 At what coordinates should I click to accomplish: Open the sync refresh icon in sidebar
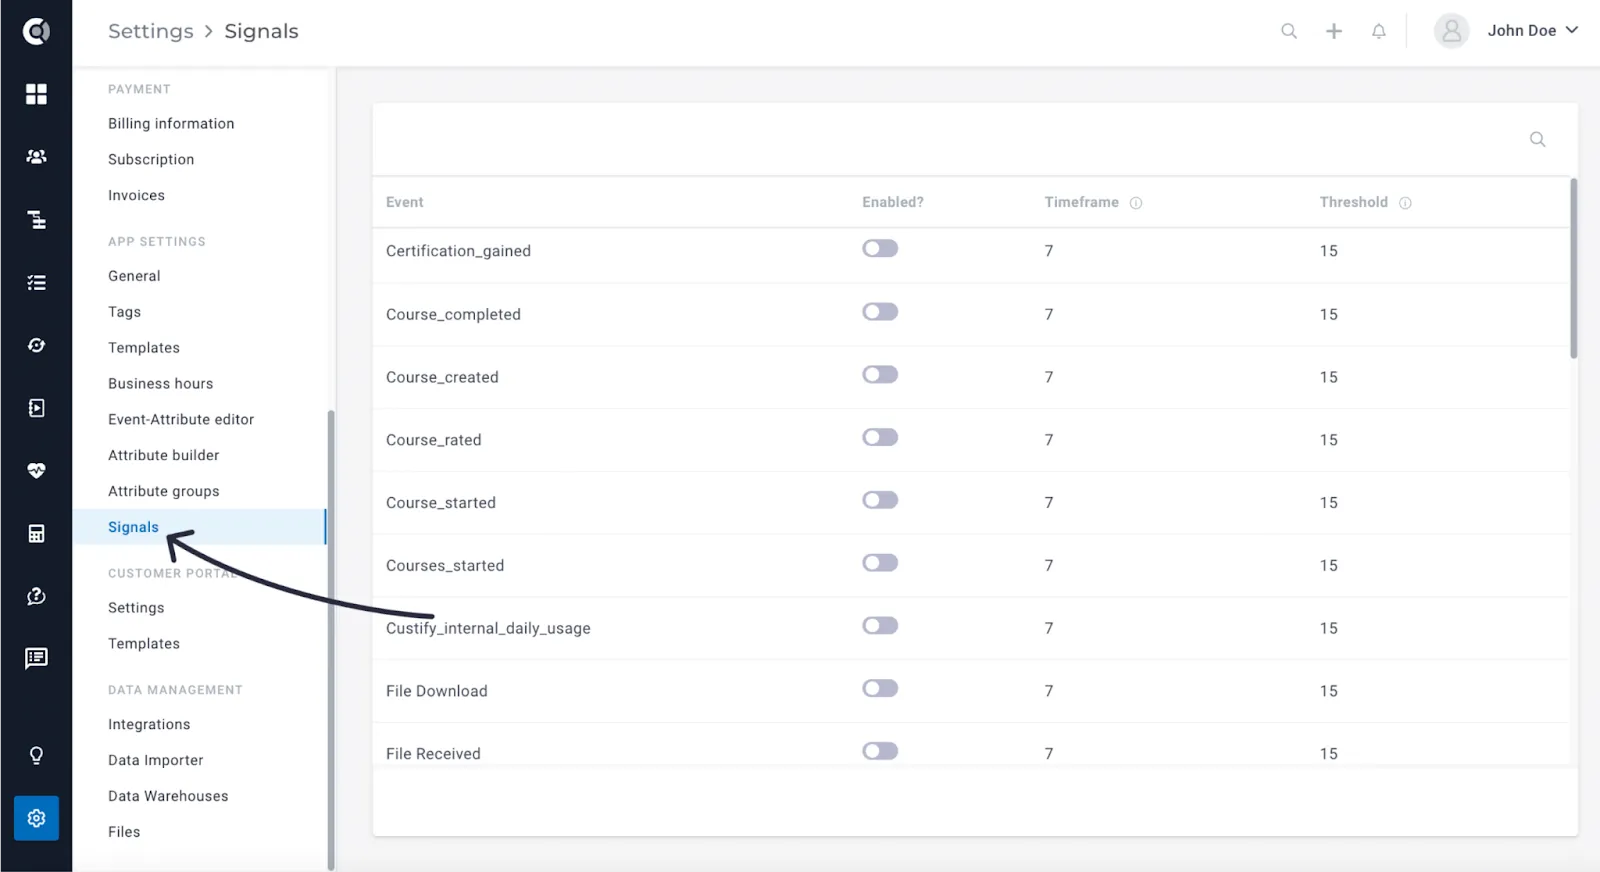pyautogui.click(x=36, y=345)
